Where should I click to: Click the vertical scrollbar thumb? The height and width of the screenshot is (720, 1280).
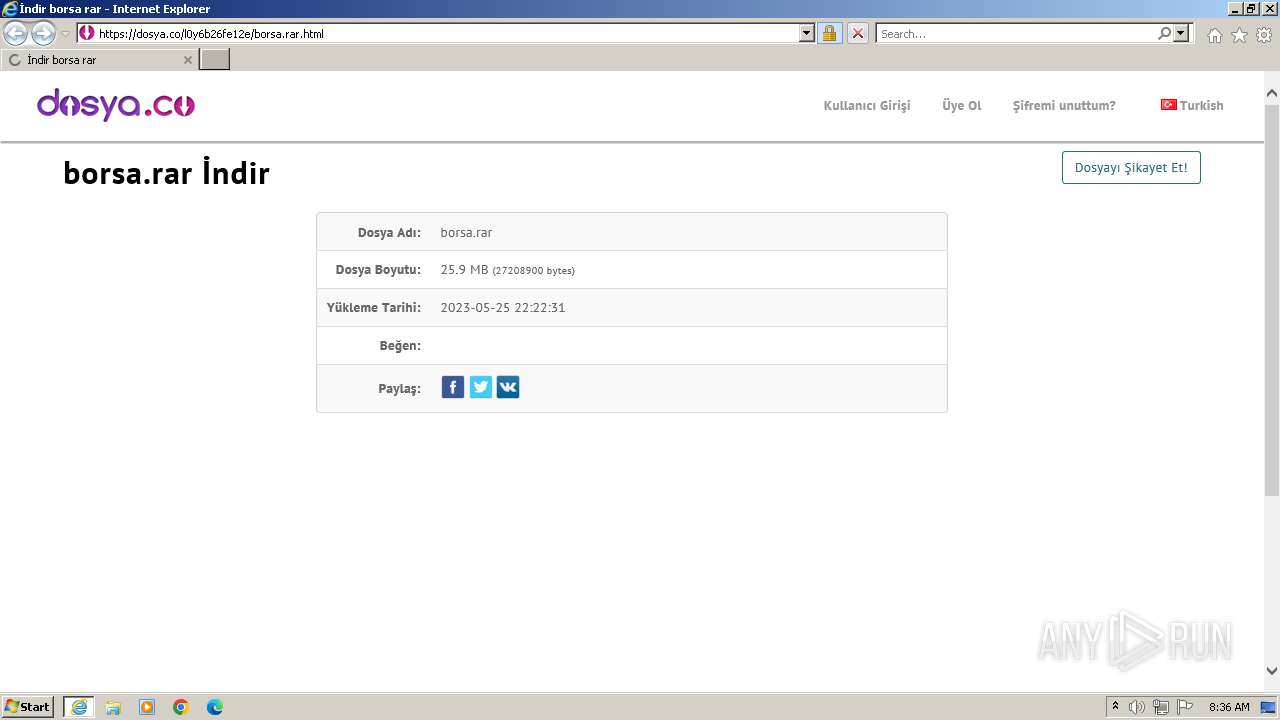tap(1272, 299)
